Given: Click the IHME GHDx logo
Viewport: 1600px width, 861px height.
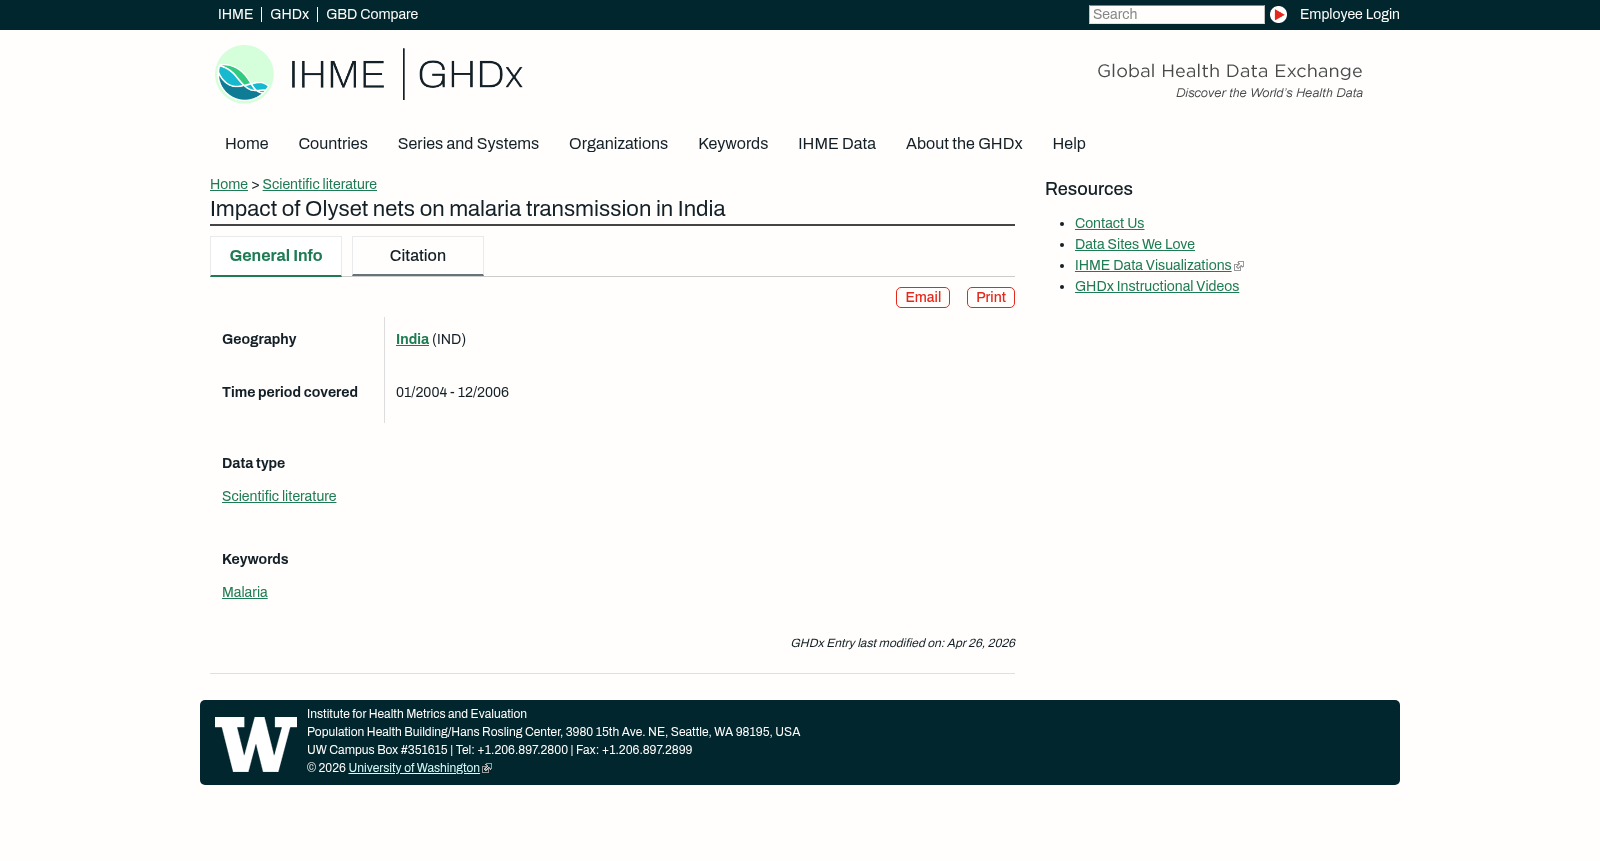Looking at the screenshot, I should coord(369,74).
